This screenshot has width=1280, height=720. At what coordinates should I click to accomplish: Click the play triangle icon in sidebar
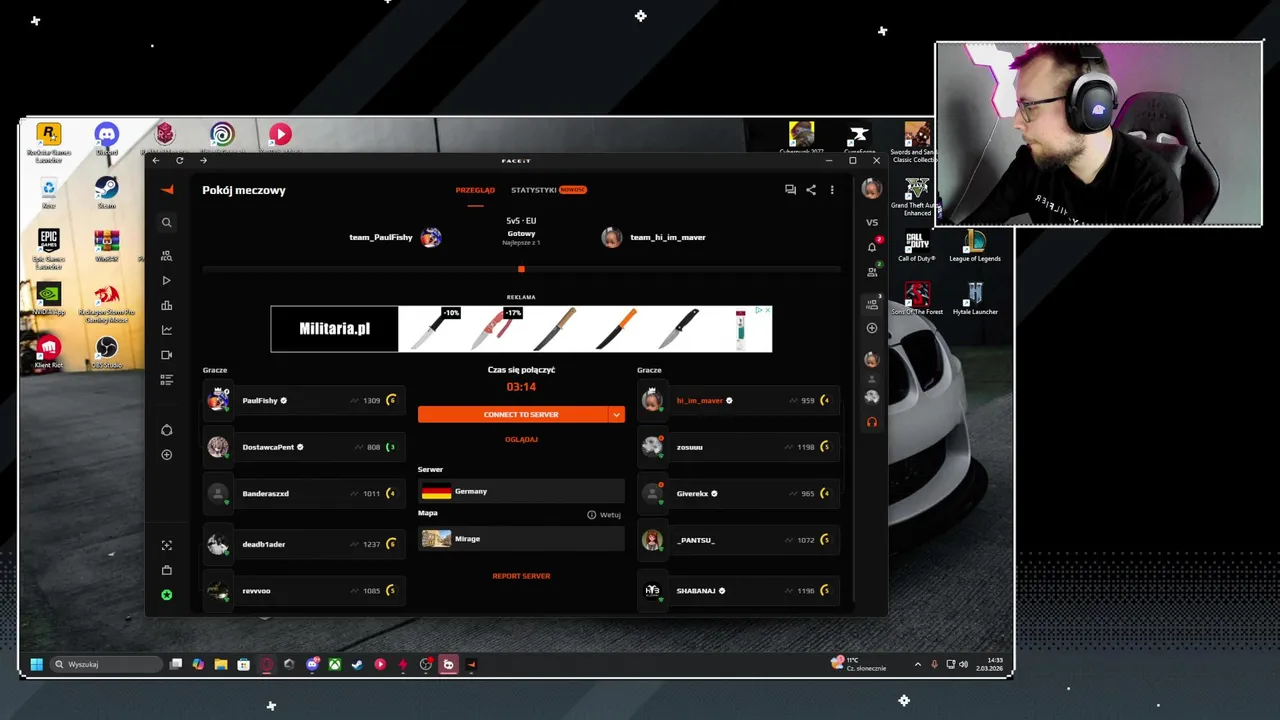167,281
